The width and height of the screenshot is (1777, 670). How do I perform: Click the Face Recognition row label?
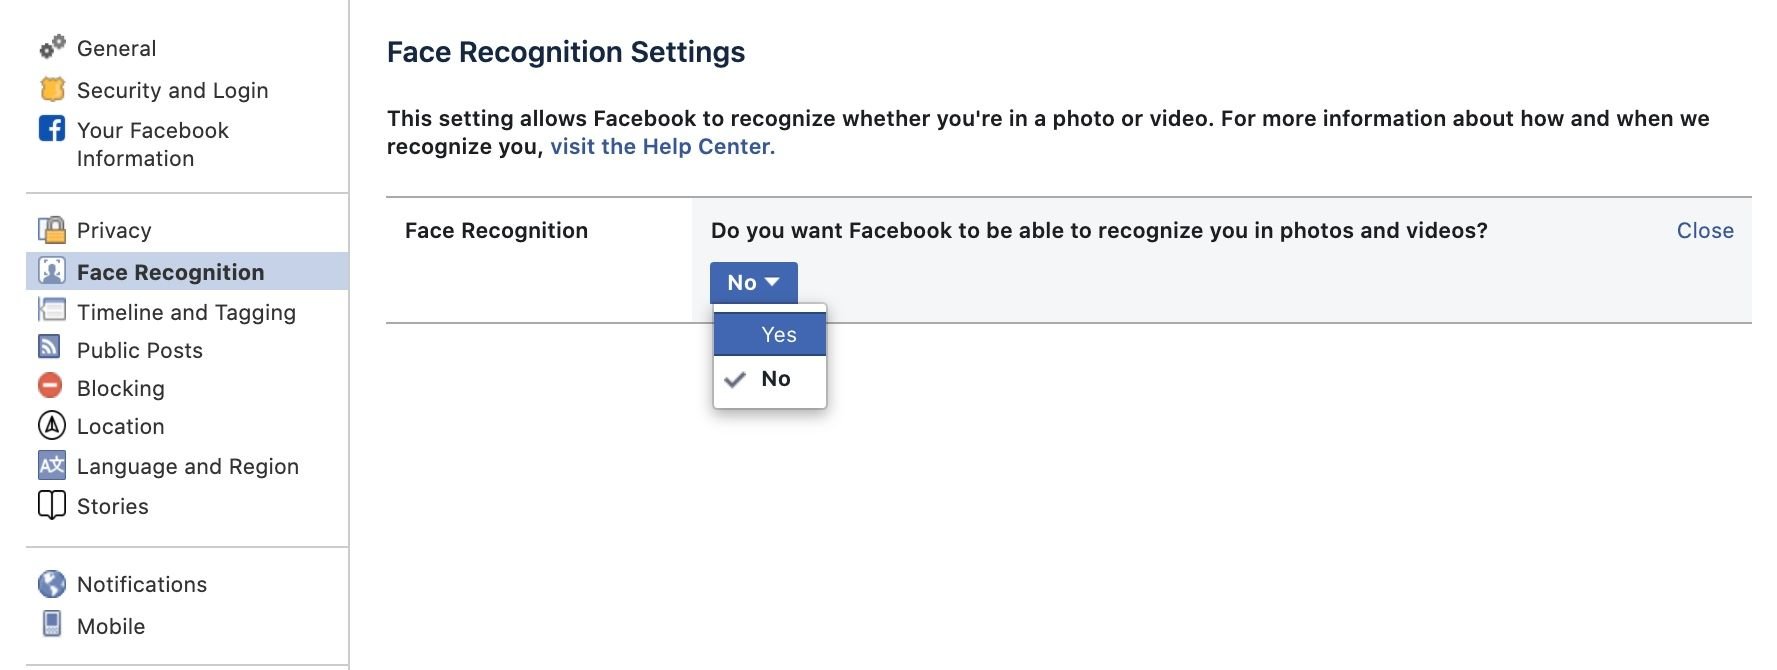[496, 231]
